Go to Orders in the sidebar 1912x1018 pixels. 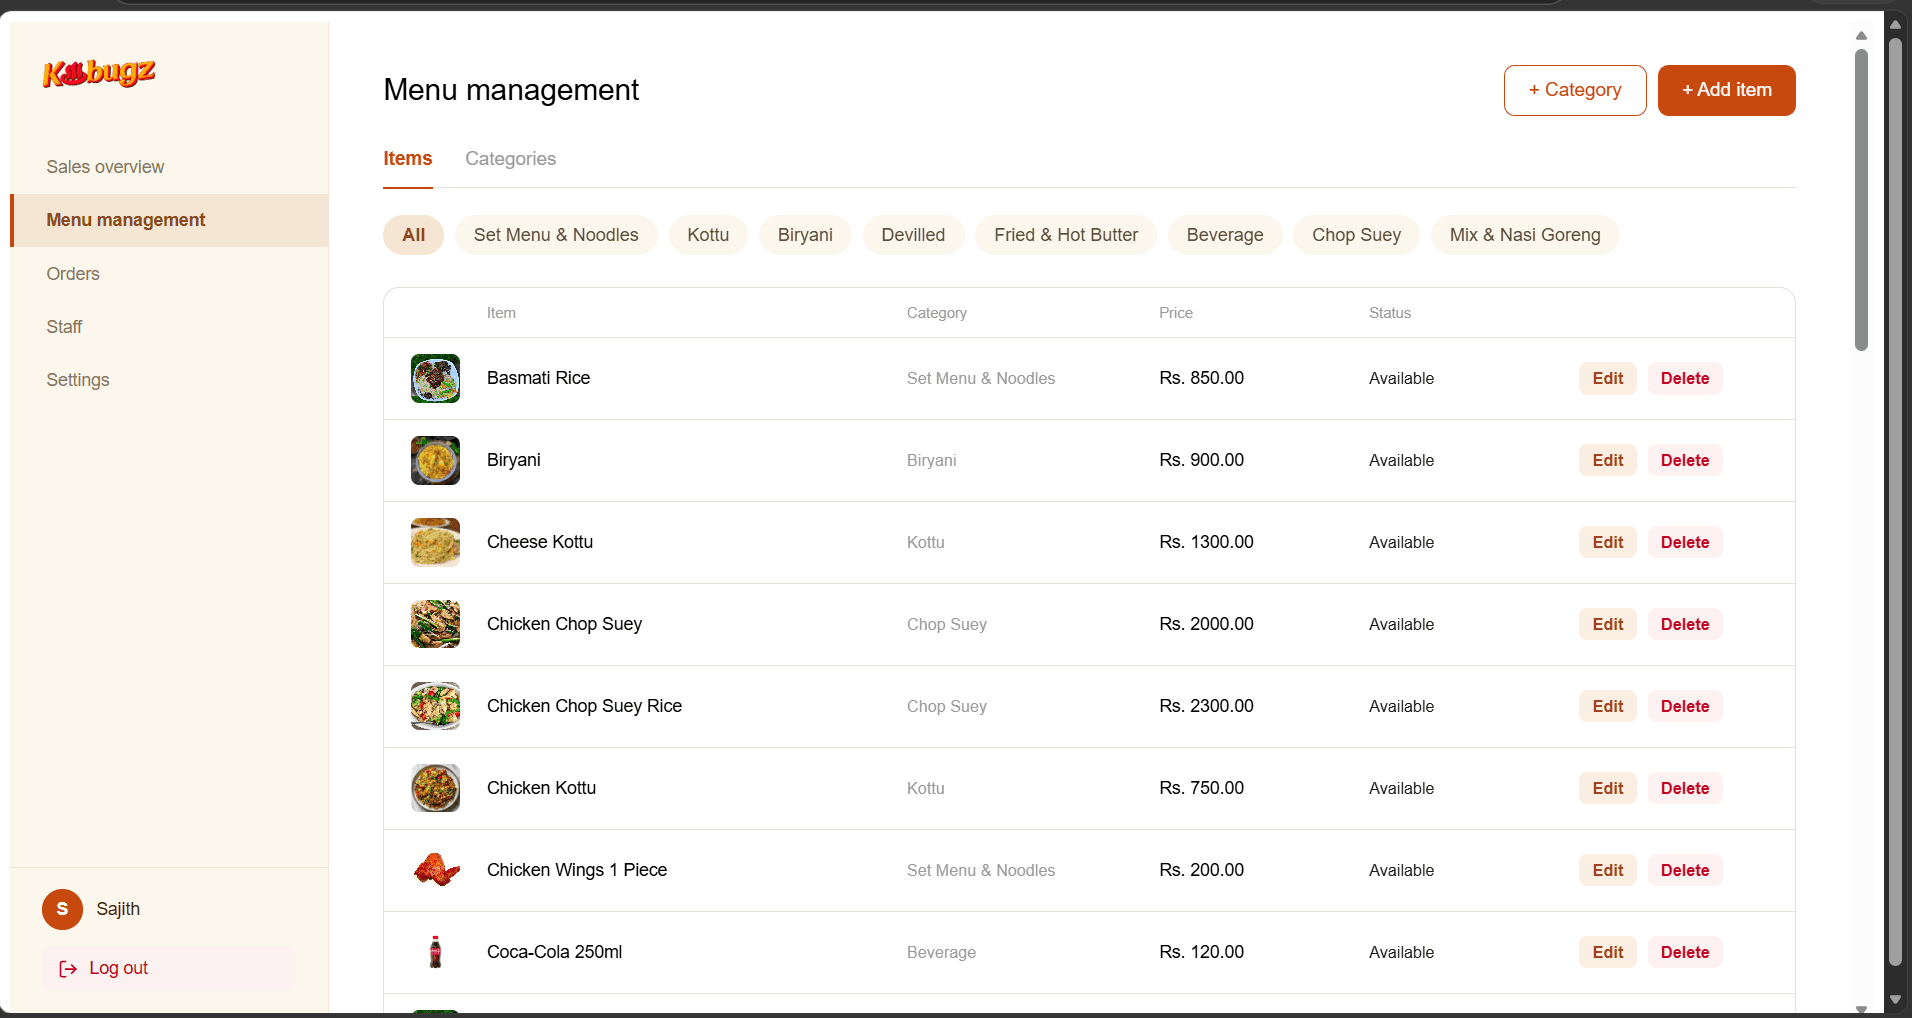(73, 274)
